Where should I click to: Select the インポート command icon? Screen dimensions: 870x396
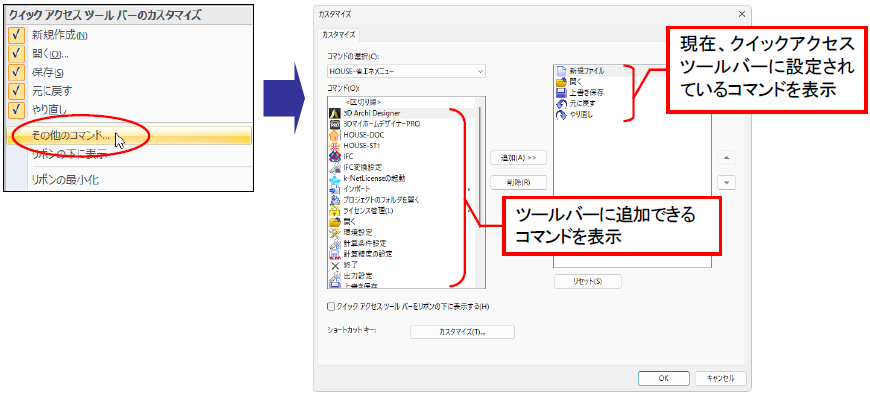(x=335, y=189)
